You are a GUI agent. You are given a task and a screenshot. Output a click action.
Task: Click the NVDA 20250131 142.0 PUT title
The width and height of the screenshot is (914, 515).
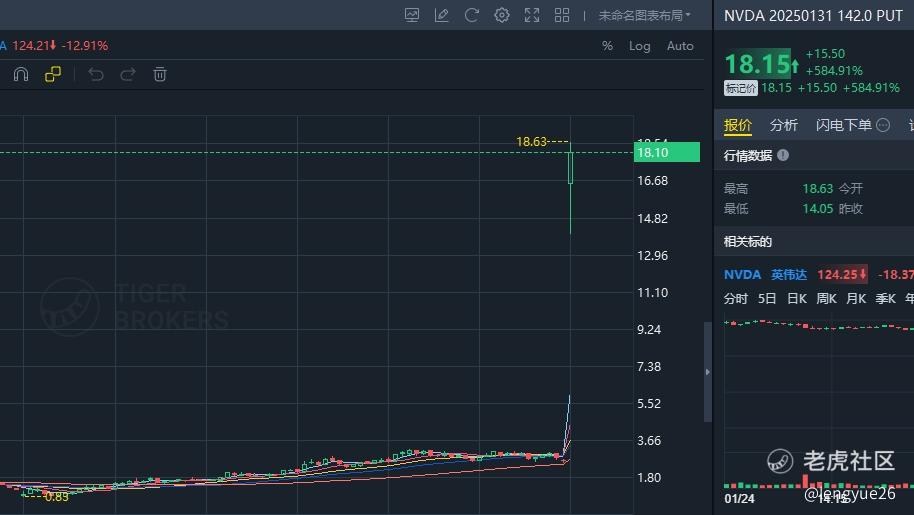point(813,16)
